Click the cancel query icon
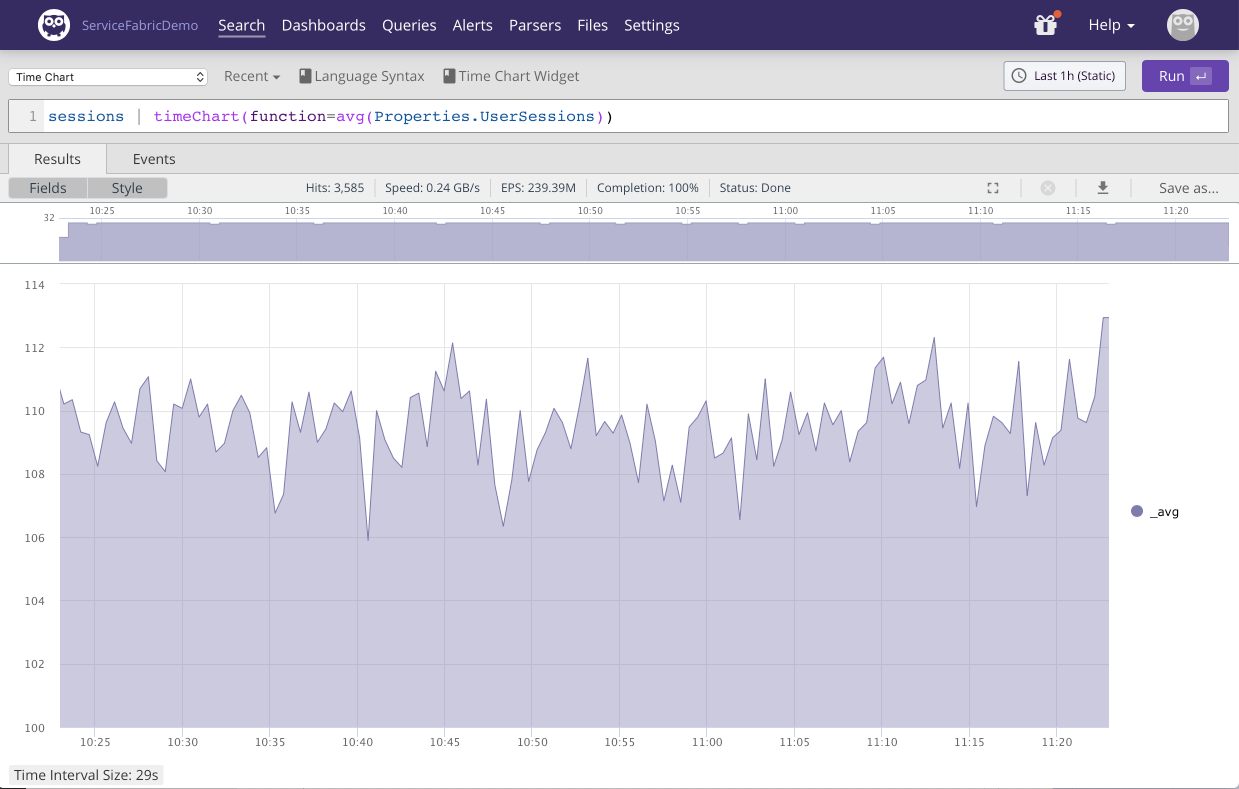1239x789 pixels. pyautogui.click(x=1048, y=188)
